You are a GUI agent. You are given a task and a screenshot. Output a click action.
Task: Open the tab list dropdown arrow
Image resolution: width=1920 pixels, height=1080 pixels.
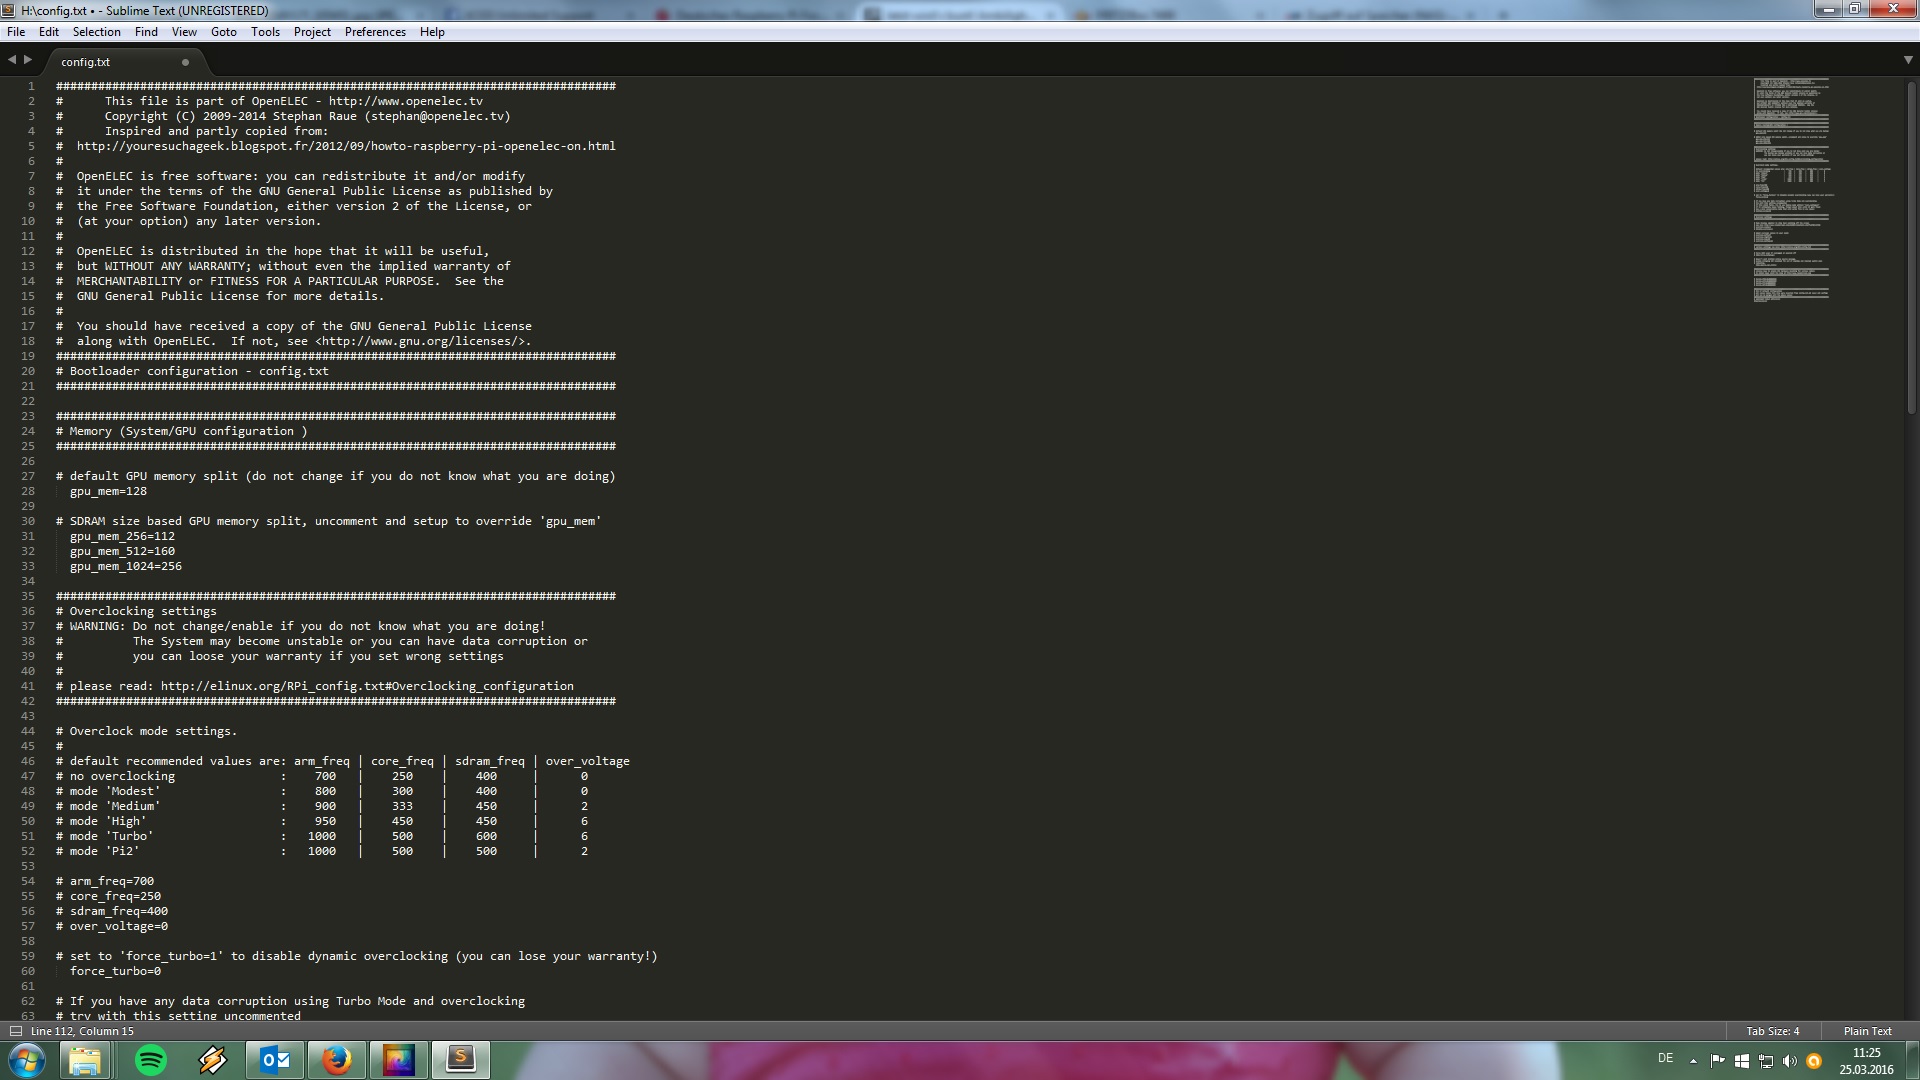coord(1908,60)
